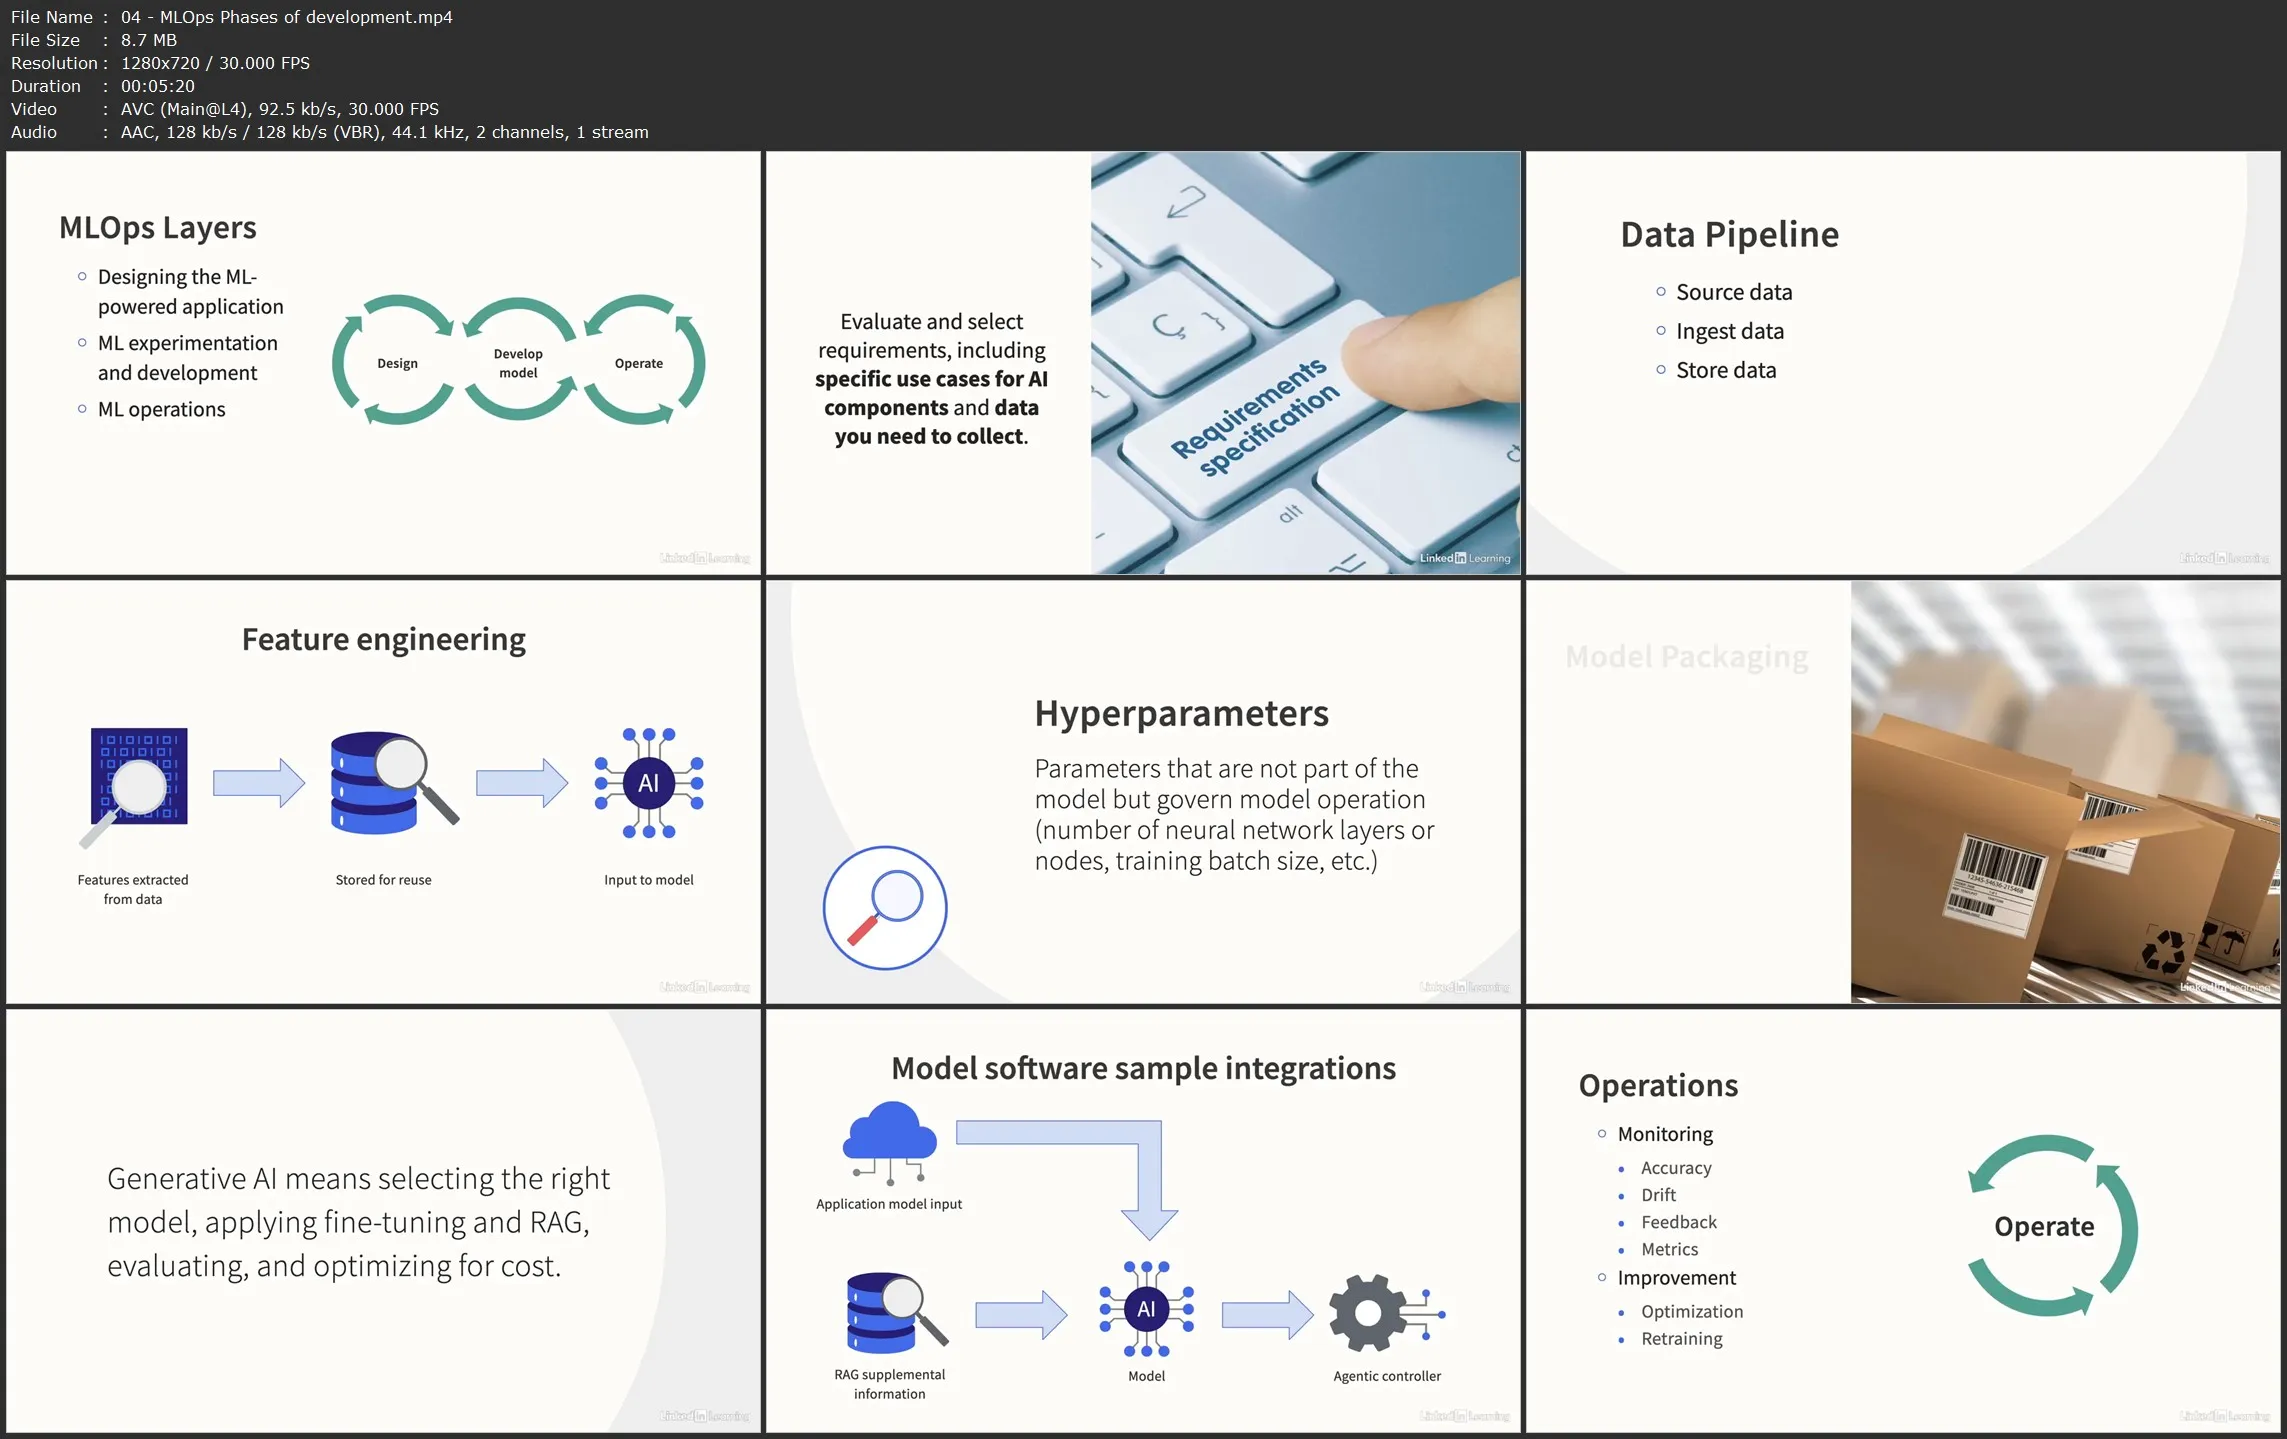Select the AI chip icon labeled 'Input to model'

pos(649,785)
